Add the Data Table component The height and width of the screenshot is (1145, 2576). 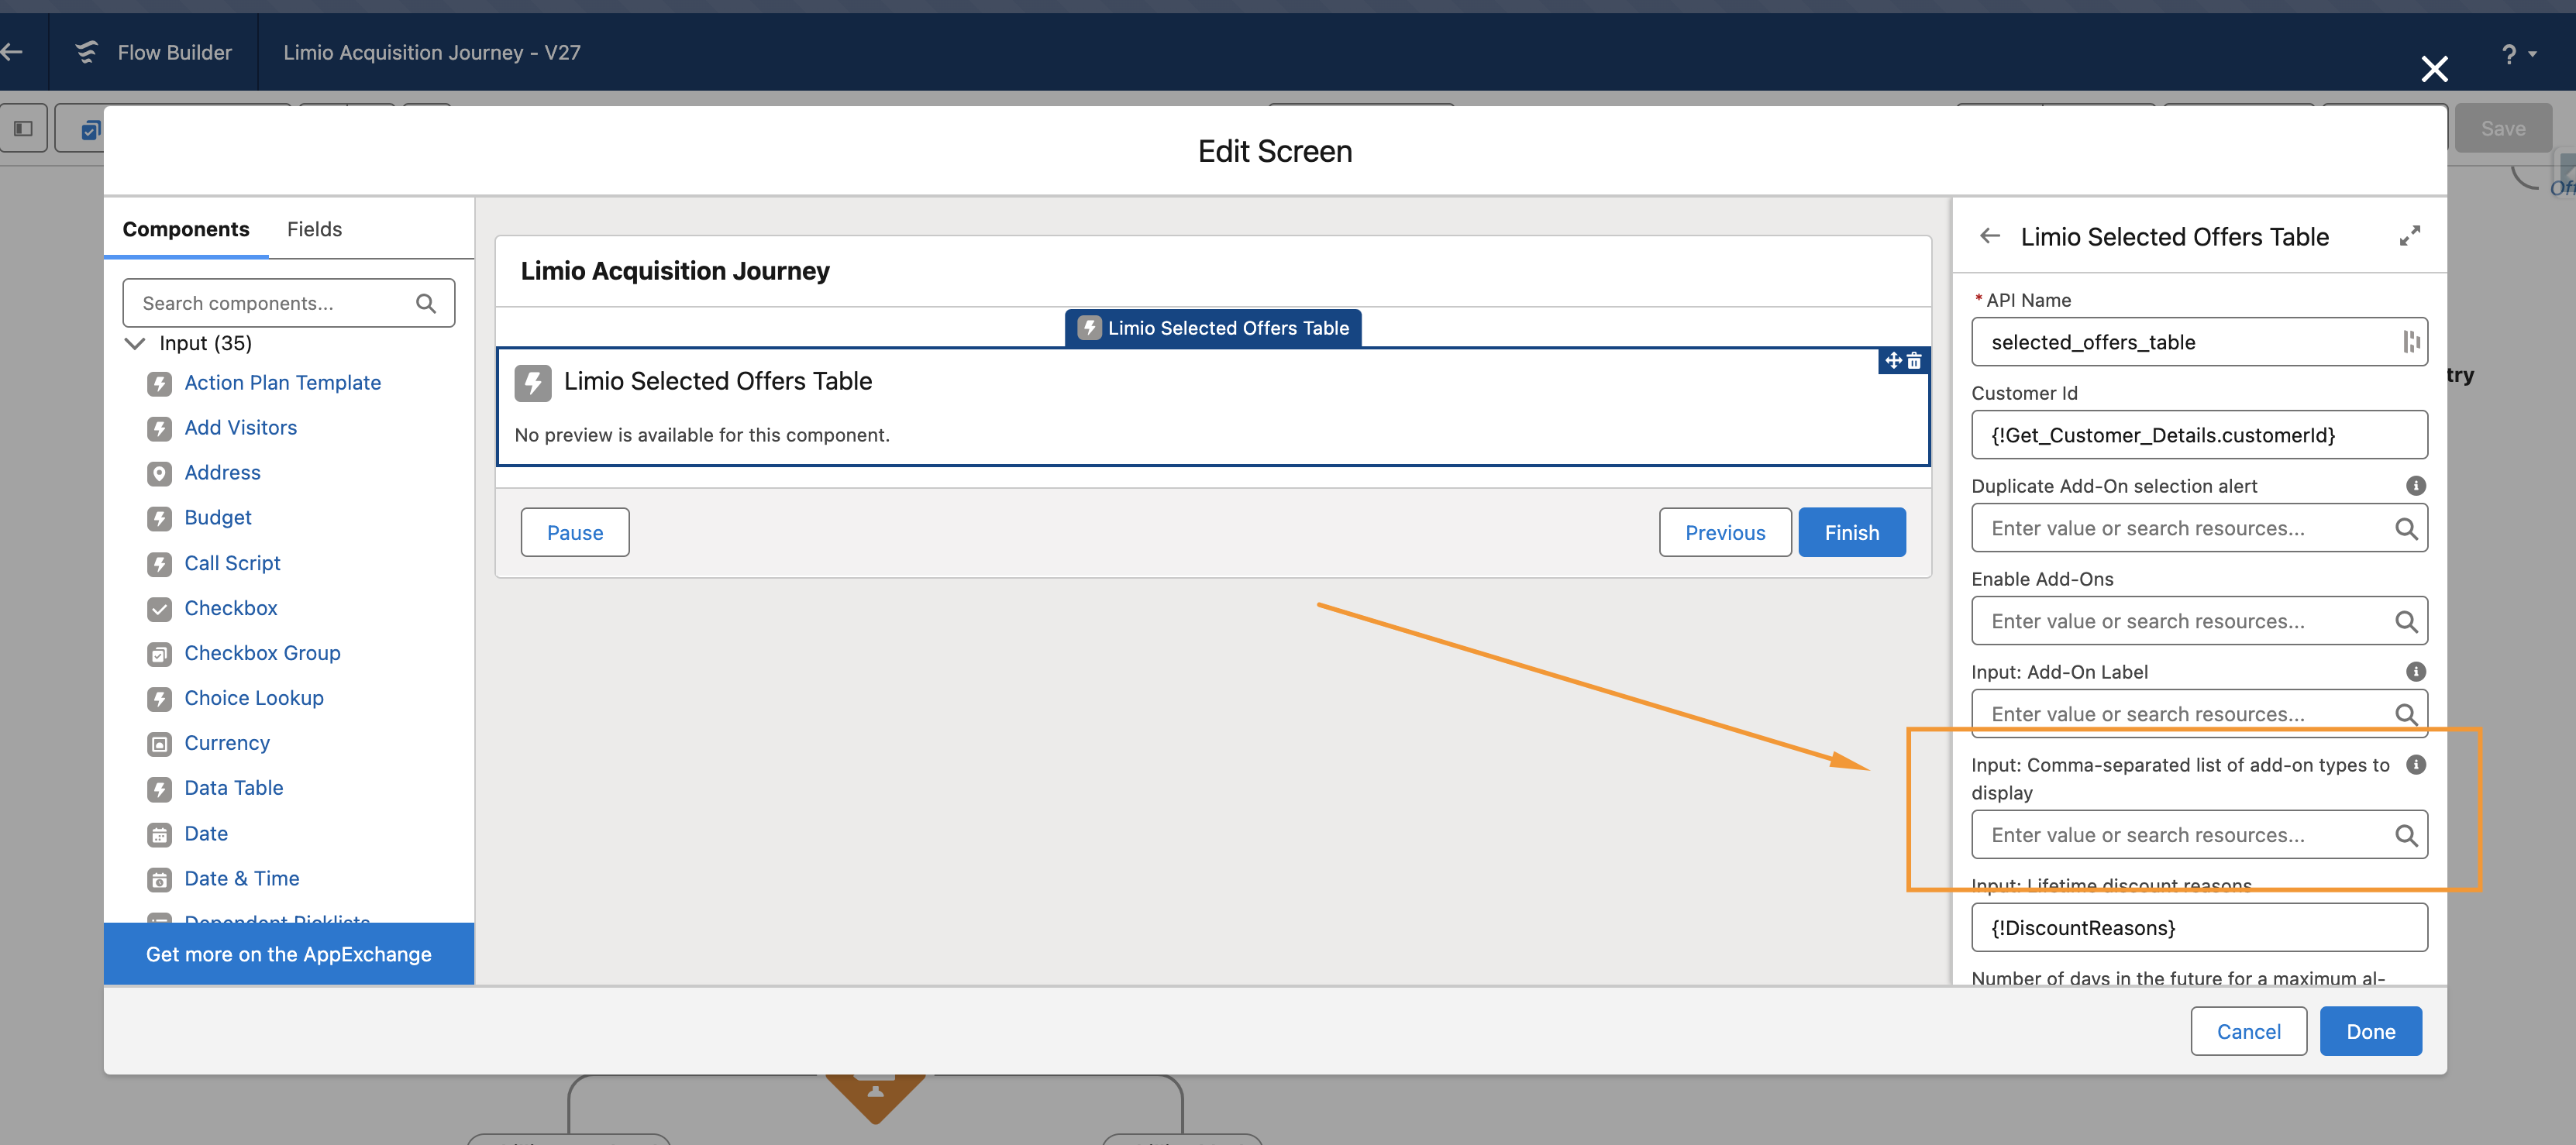point(234,788)
